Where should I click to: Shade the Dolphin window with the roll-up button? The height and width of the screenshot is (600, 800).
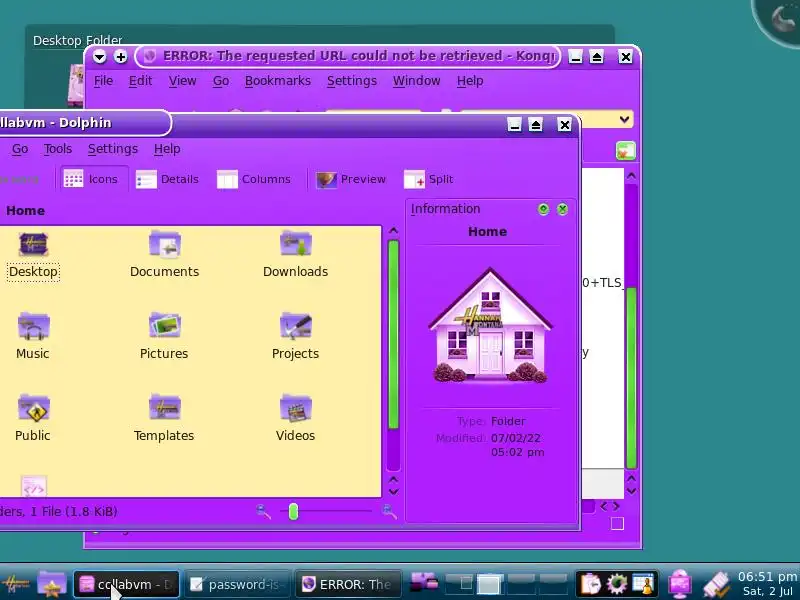click(x=536, y=124)
